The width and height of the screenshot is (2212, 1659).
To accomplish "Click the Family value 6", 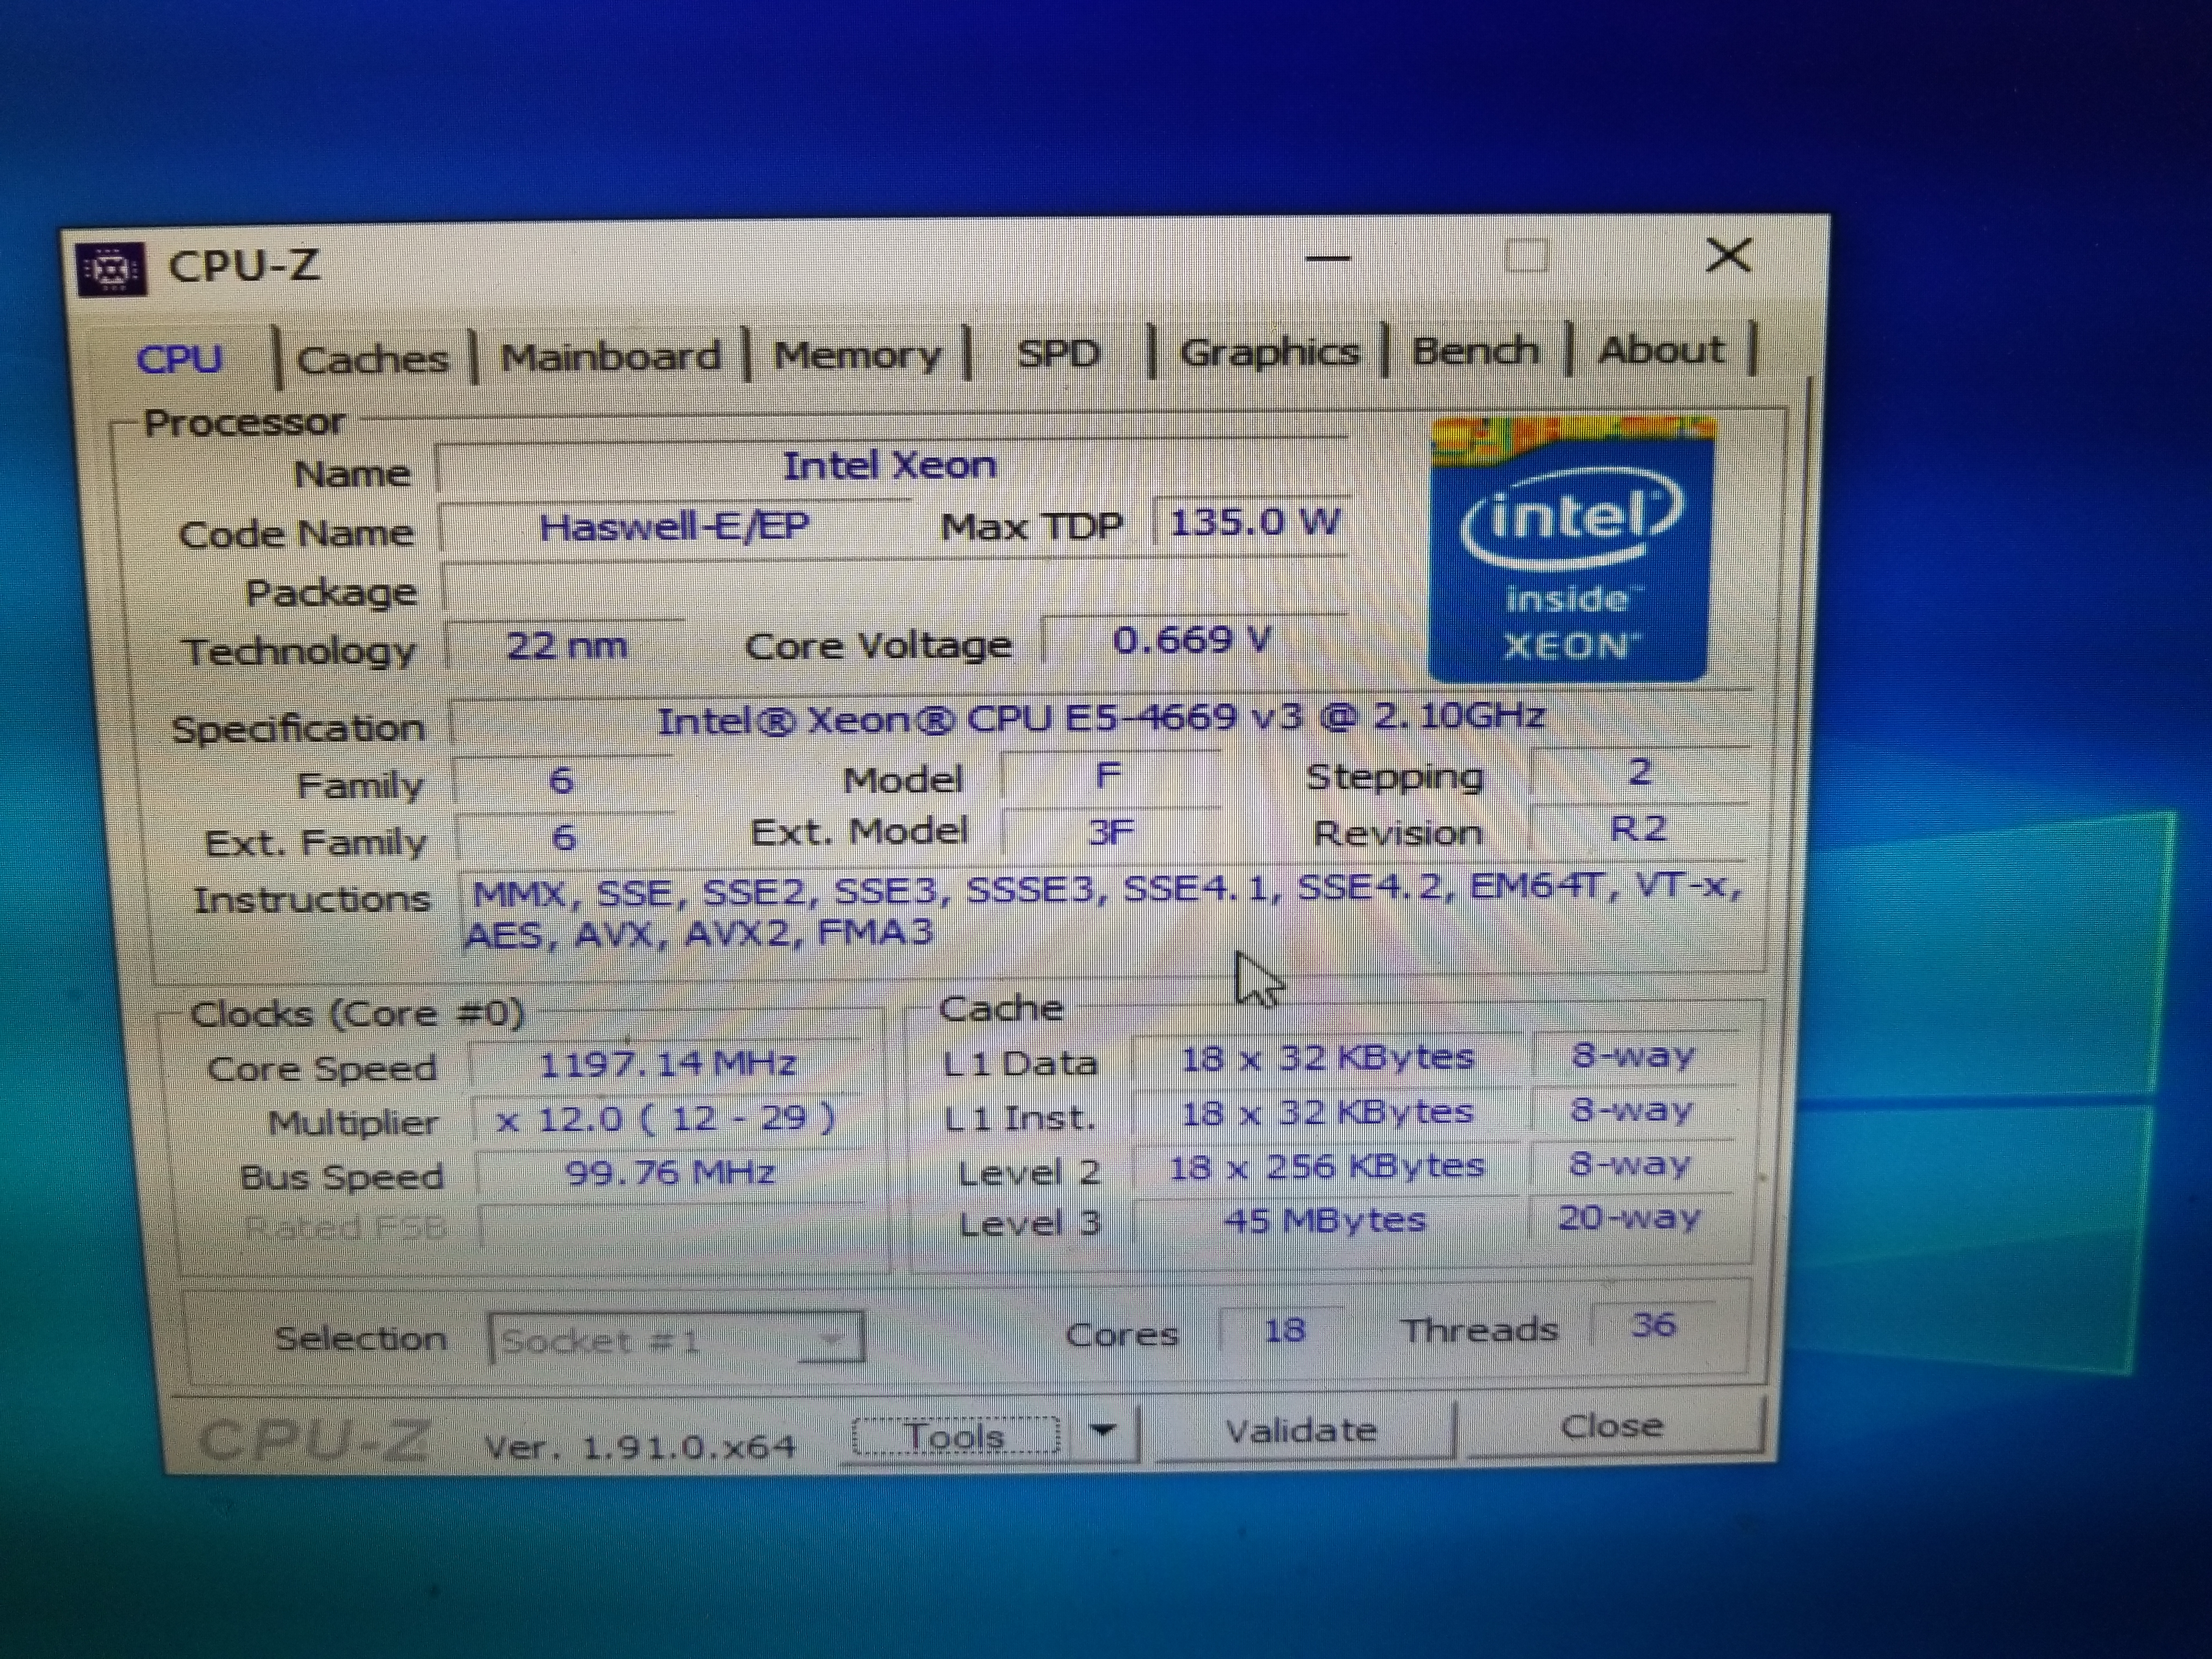I will [562, 781].
